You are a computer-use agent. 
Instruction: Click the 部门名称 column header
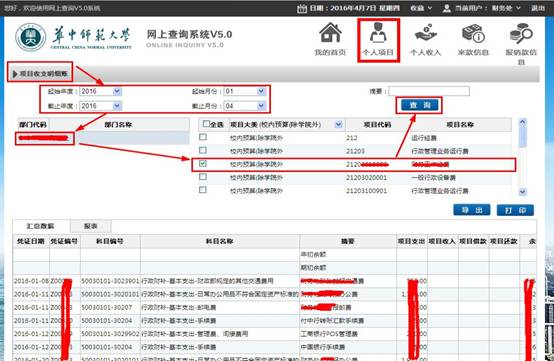pyautogui.click(x=118, y=124)
